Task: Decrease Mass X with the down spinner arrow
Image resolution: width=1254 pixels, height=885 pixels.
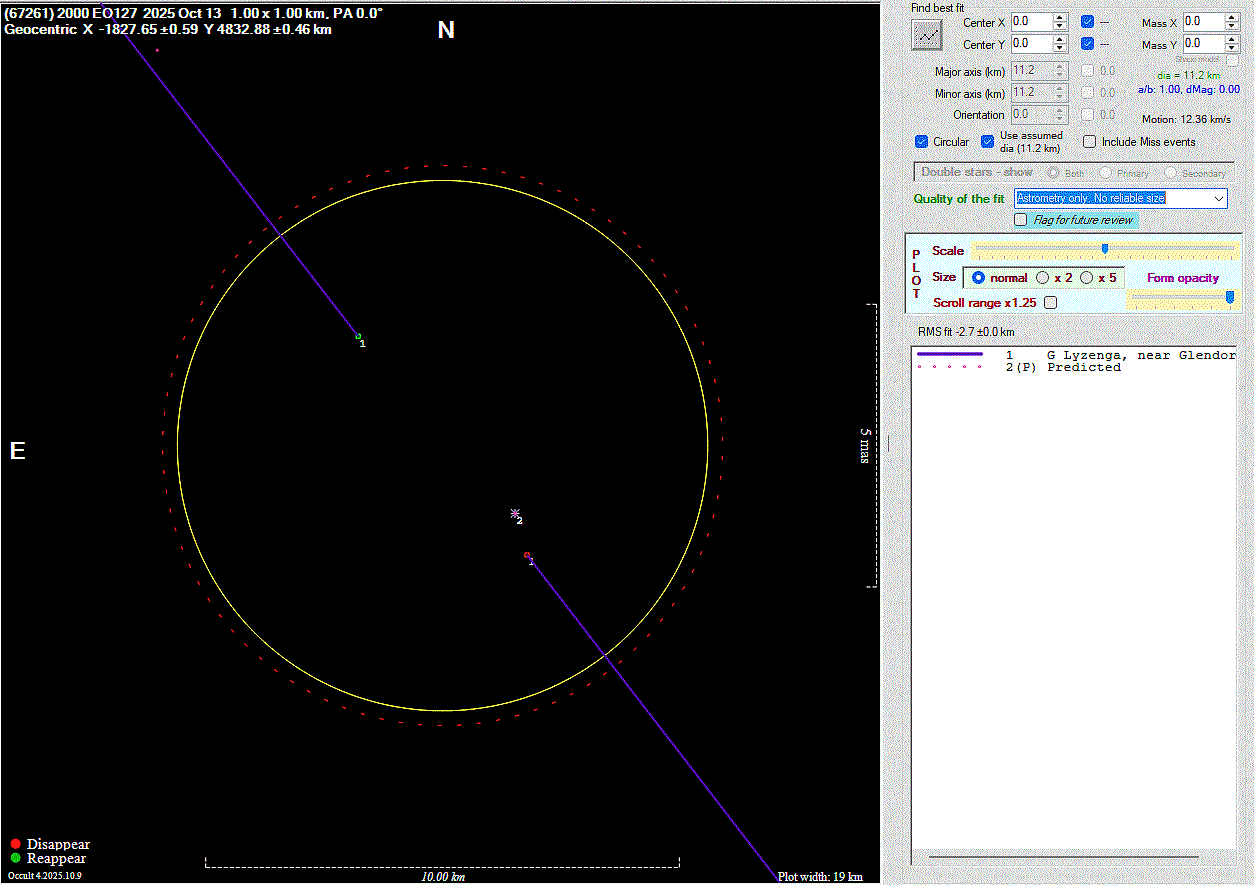Action: pyautogui.click(x=1232, y=25)
